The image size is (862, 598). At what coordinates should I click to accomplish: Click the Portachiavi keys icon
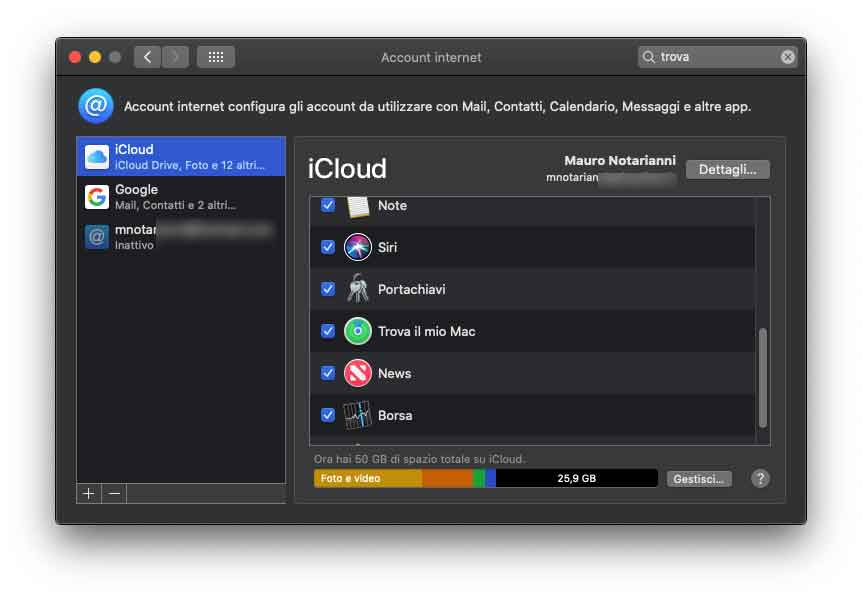(358, 289)
